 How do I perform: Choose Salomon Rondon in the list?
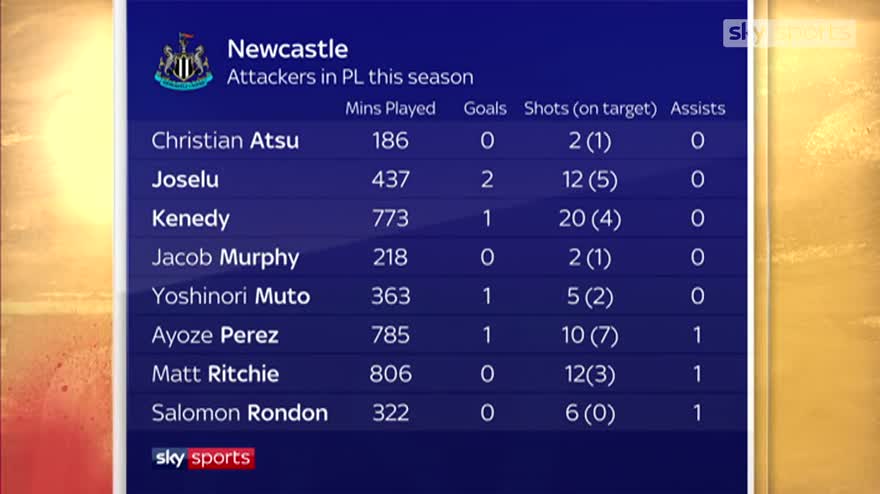coord(239,412)
